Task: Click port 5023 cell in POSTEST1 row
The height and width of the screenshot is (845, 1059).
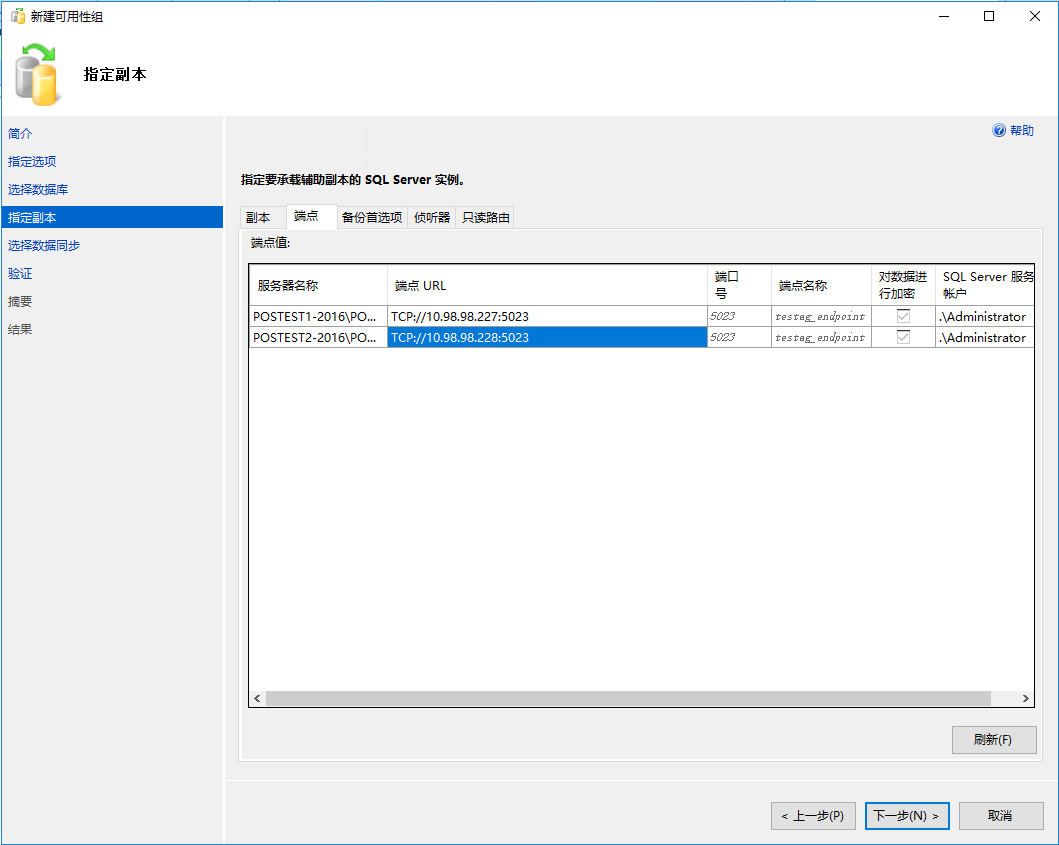Action: click(x=739, y=316)
